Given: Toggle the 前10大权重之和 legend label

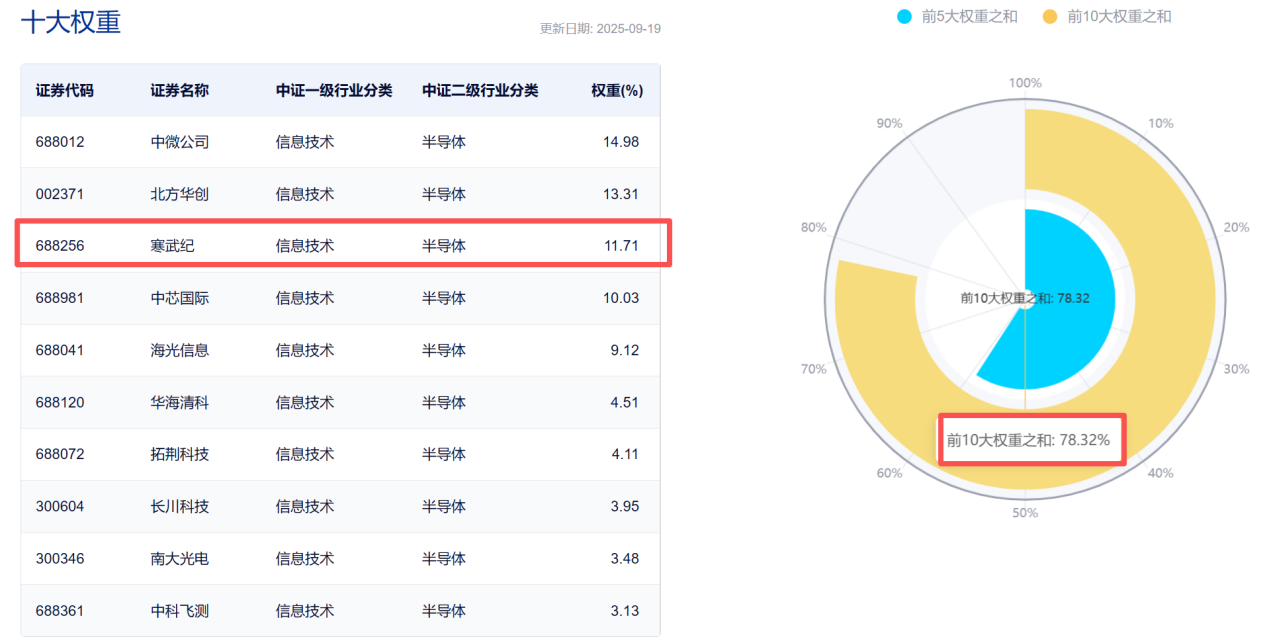Looking at the screenshot, I should click(x=1119, y=16).
